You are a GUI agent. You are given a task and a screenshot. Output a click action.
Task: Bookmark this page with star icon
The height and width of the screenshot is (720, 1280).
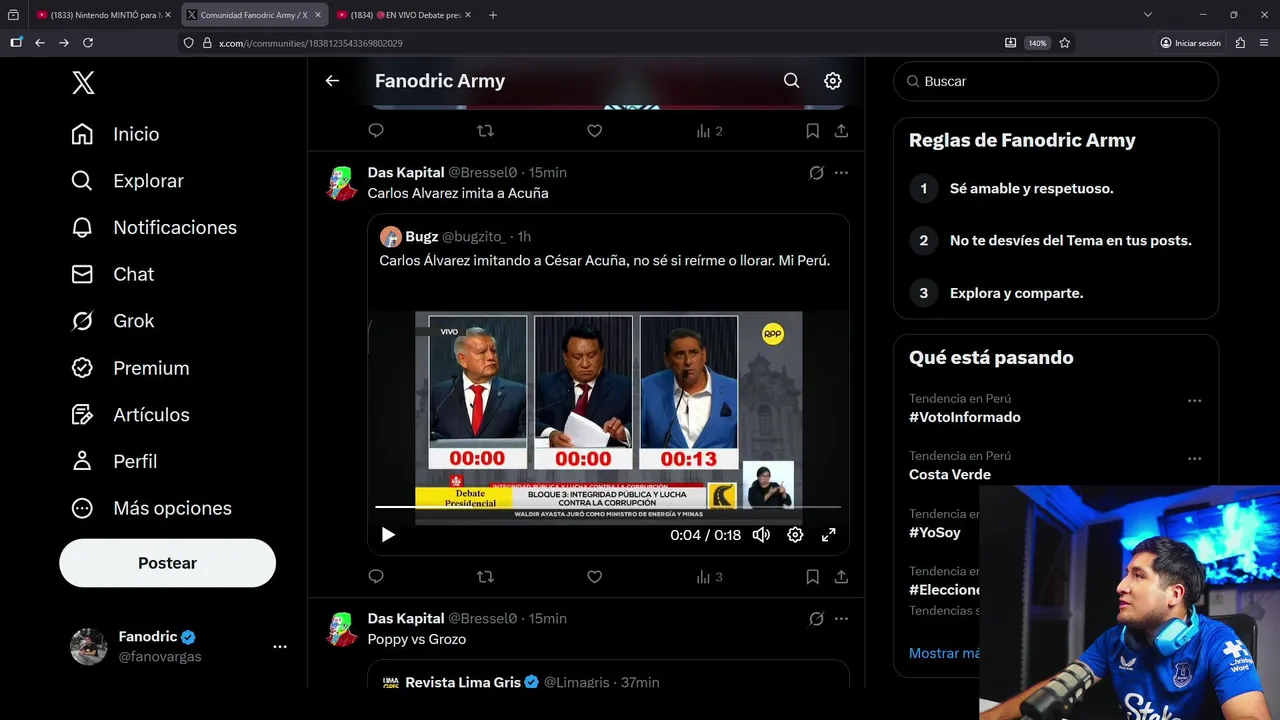(x=1065, y=43)
